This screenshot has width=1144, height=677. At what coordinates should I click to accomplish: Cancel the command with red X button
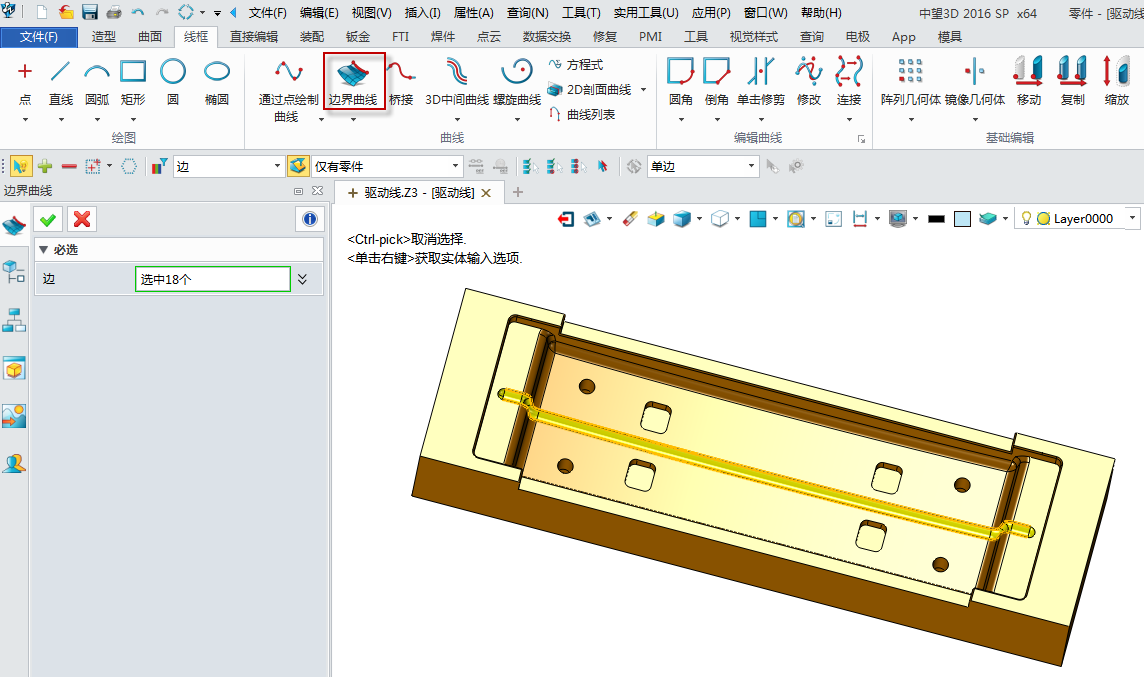(81, 219)
